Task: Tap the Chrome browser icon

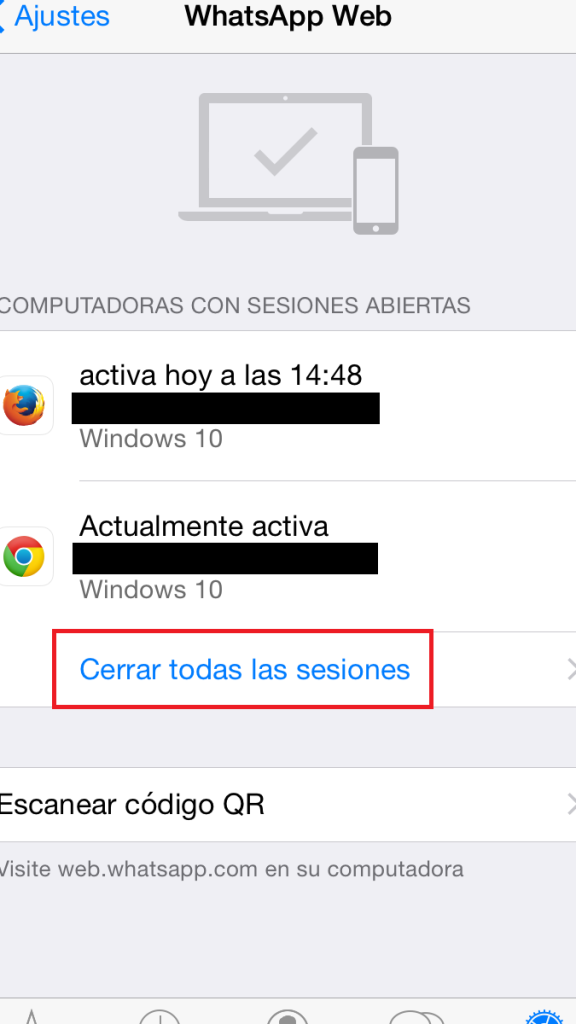Action: click(x=24, y=556)
